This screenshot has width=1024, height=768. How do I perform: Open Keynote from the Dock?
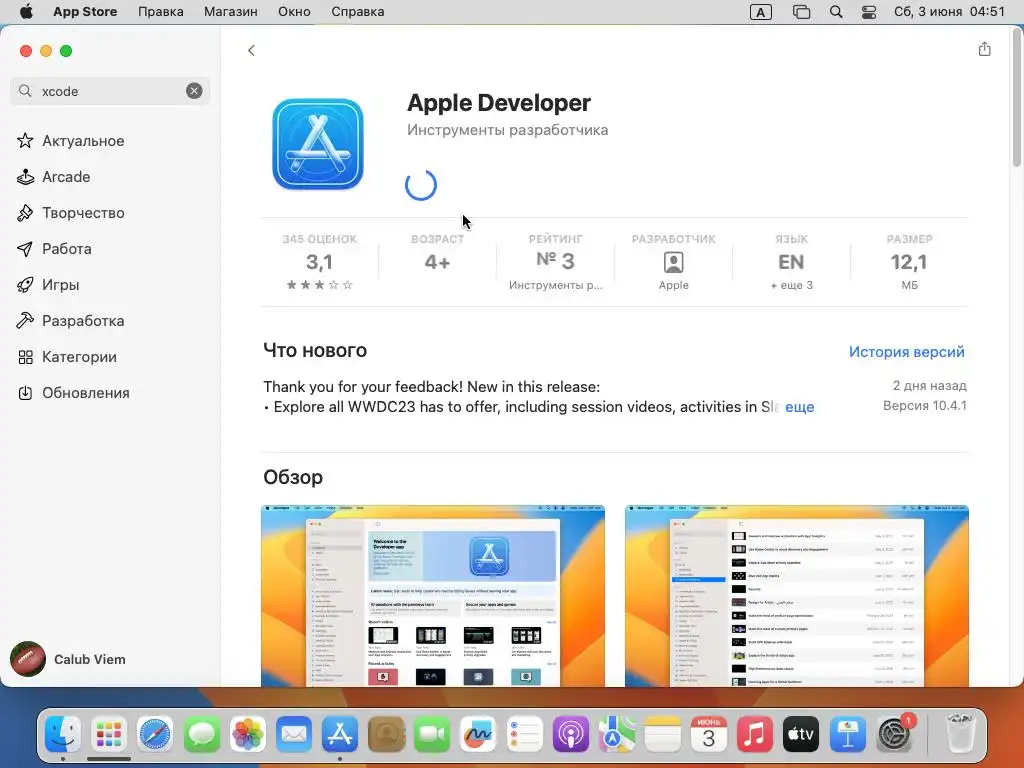pos(848,735)
